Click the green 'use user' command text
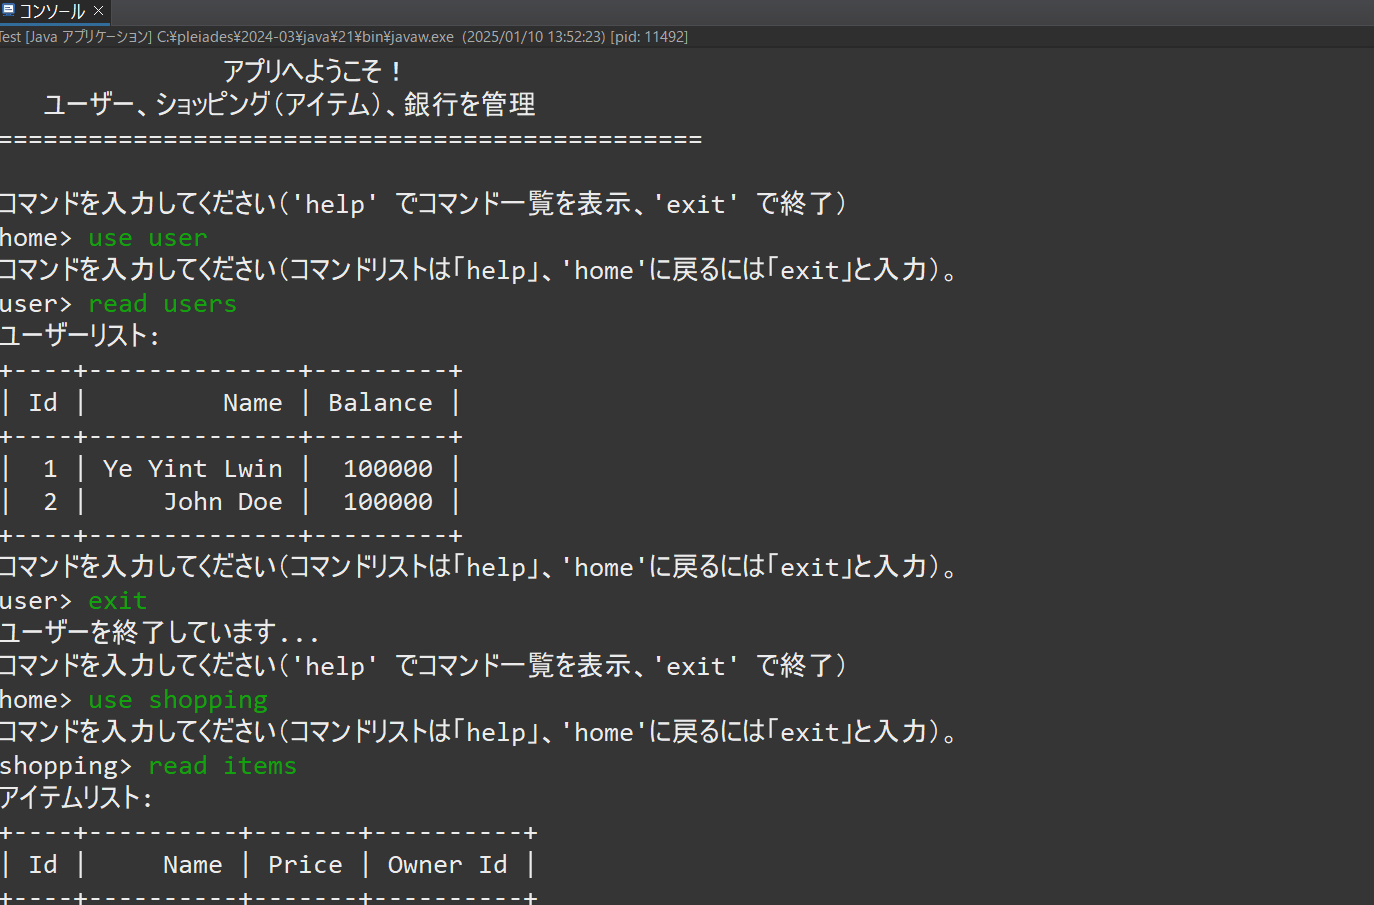The height and width of the screenshot is (905, 1374). (147, 238)
